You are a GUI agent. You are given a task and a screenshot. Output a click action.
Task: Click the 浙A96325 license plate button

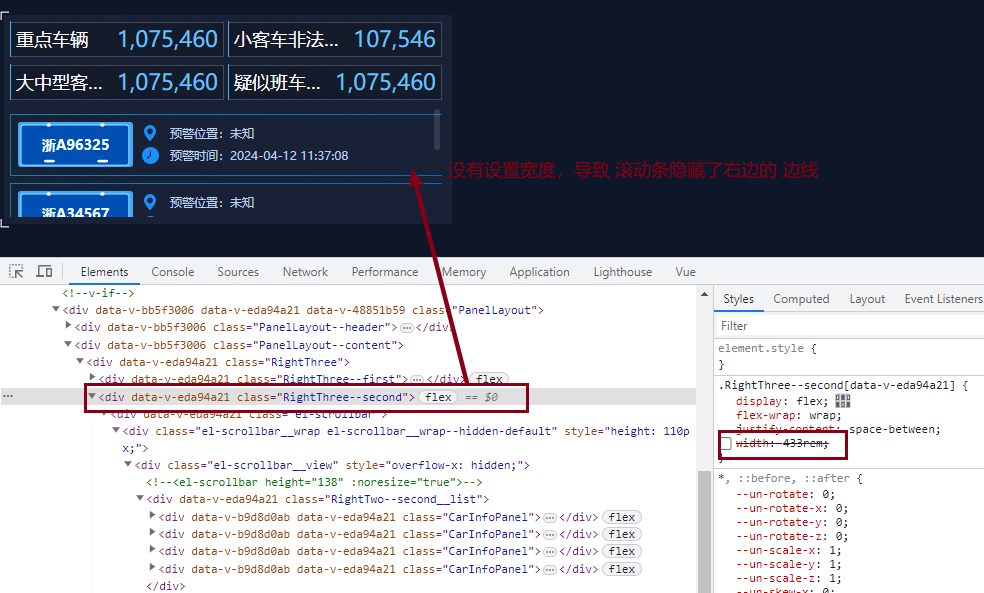pos(74,144)
